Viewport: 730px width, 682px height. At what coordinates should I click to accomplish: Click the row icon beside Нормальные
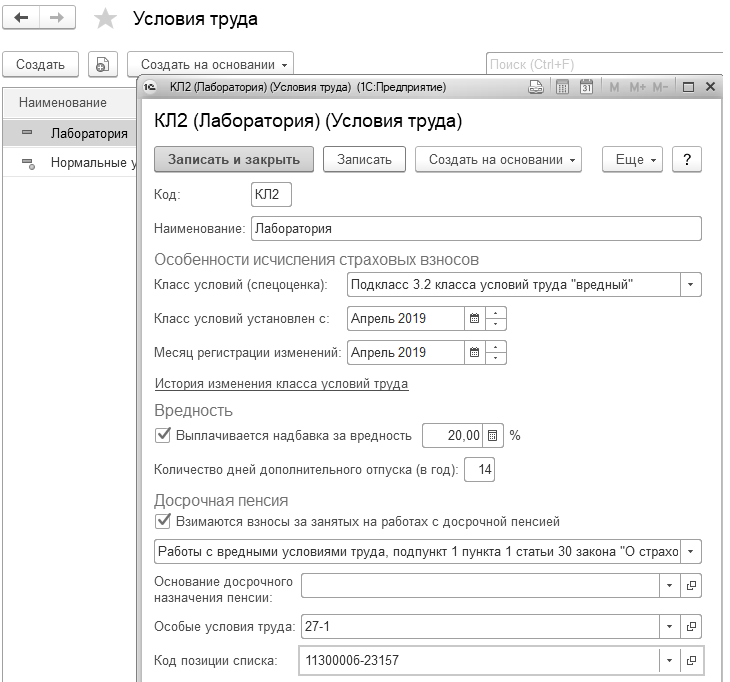click(x=28, y=163)
